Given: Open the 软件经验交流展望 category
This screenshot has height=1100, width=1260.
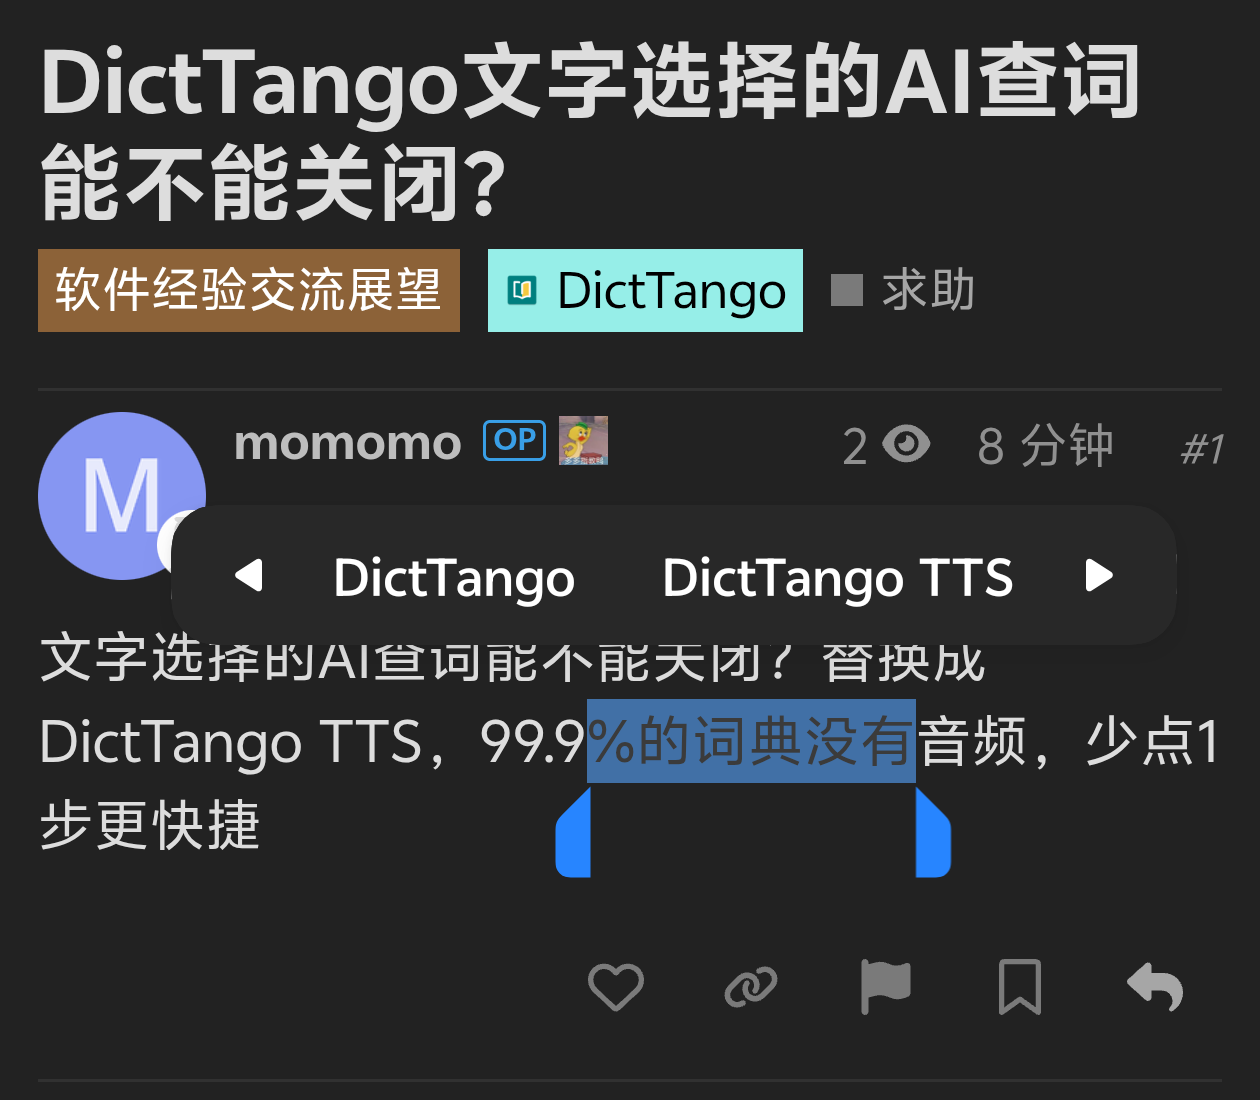Looking at the screenshot, I should coord(249,290).
